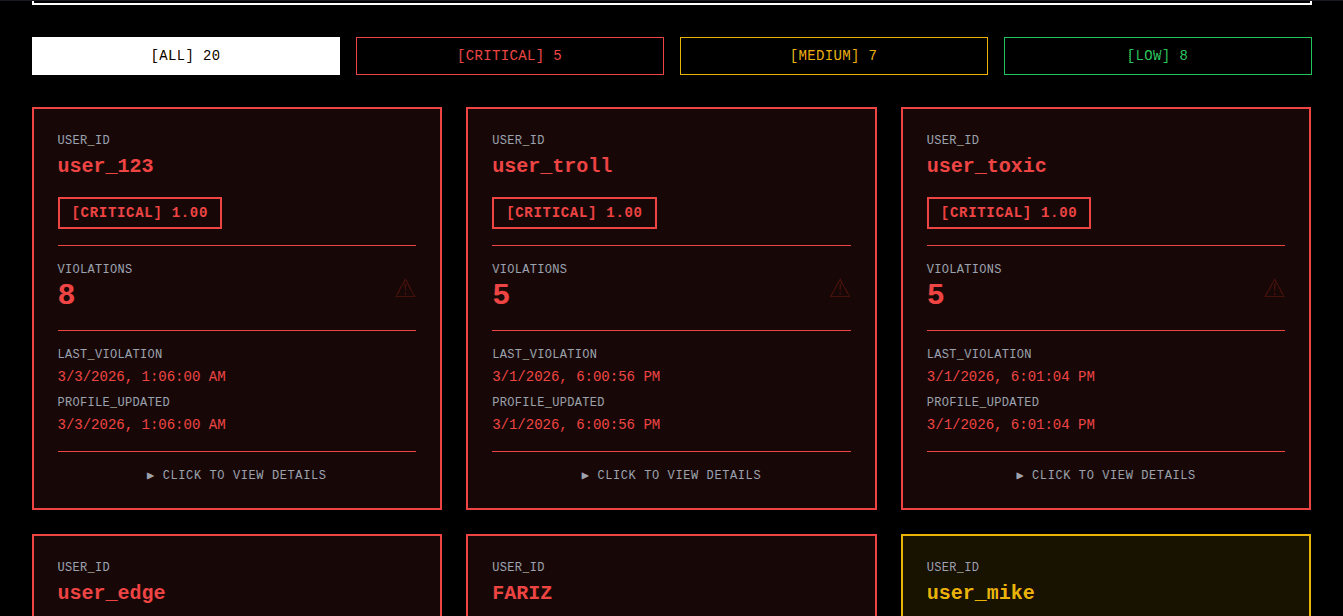Viewport: 1343px width, 616px height.
Task: Click the warning triangle icon on user_123 card
Action: tap(405, 288)
